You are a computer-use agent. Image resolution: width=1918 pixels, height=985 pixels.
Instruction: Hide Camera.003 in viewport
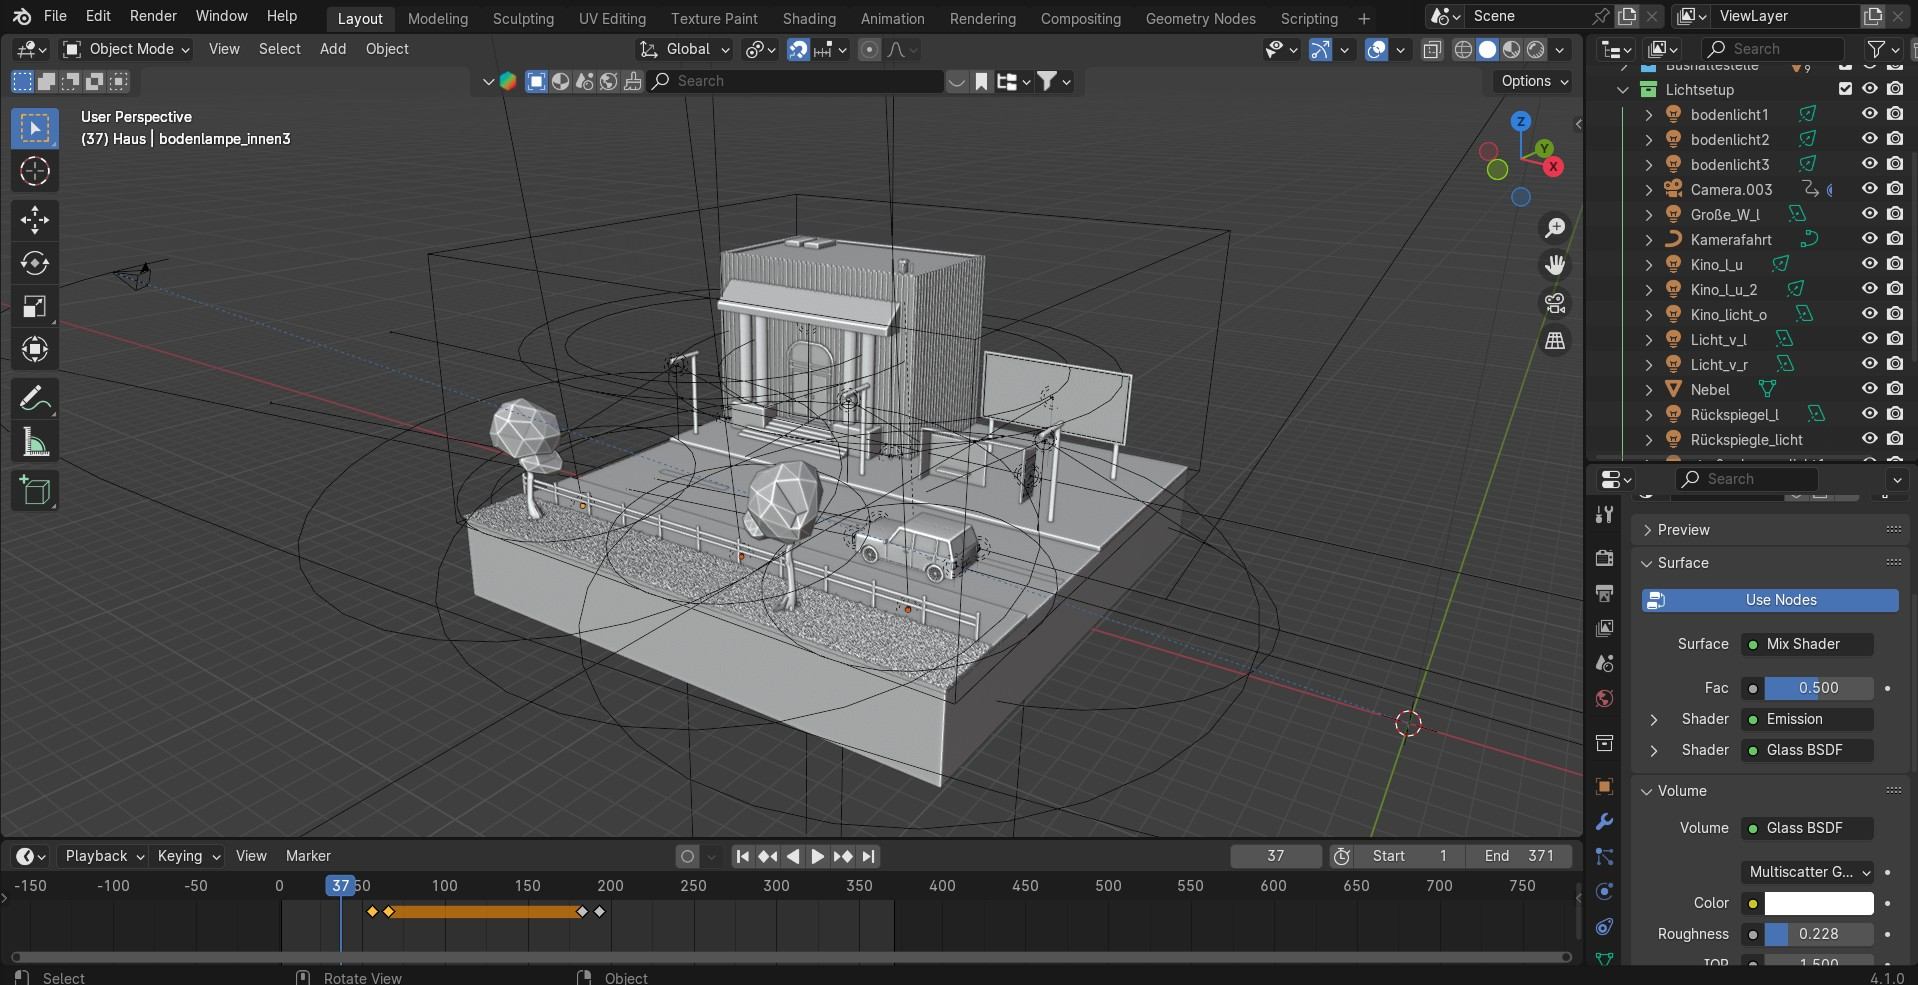(1869, 189)
